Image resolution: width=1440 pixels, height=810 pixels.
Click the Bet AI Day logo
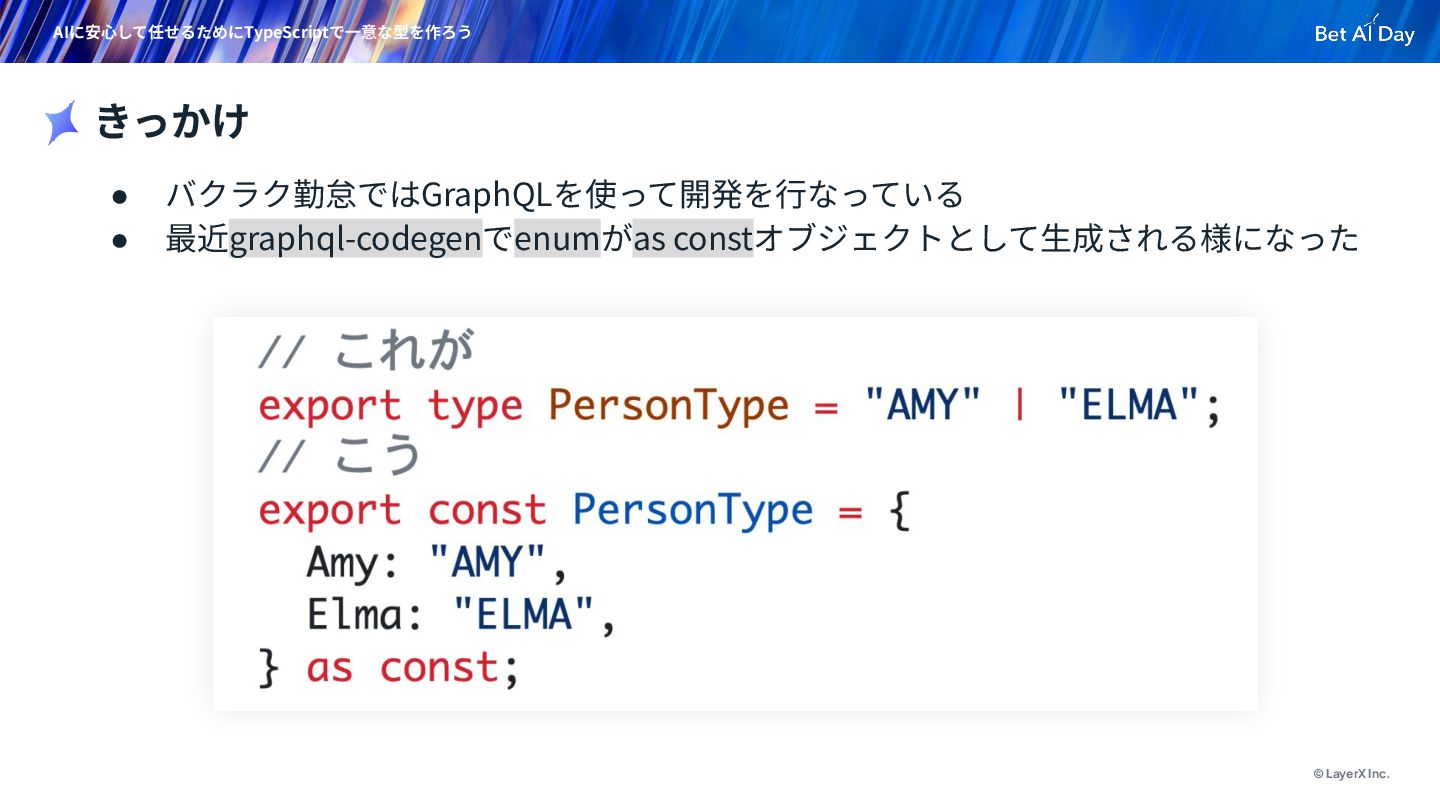pyautogui.click(x=1364, y=31)
